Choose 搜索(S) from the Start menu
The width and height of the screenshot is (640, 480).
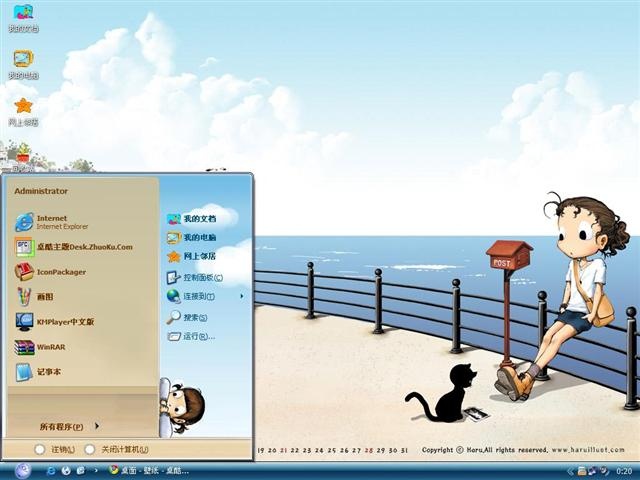187,317
